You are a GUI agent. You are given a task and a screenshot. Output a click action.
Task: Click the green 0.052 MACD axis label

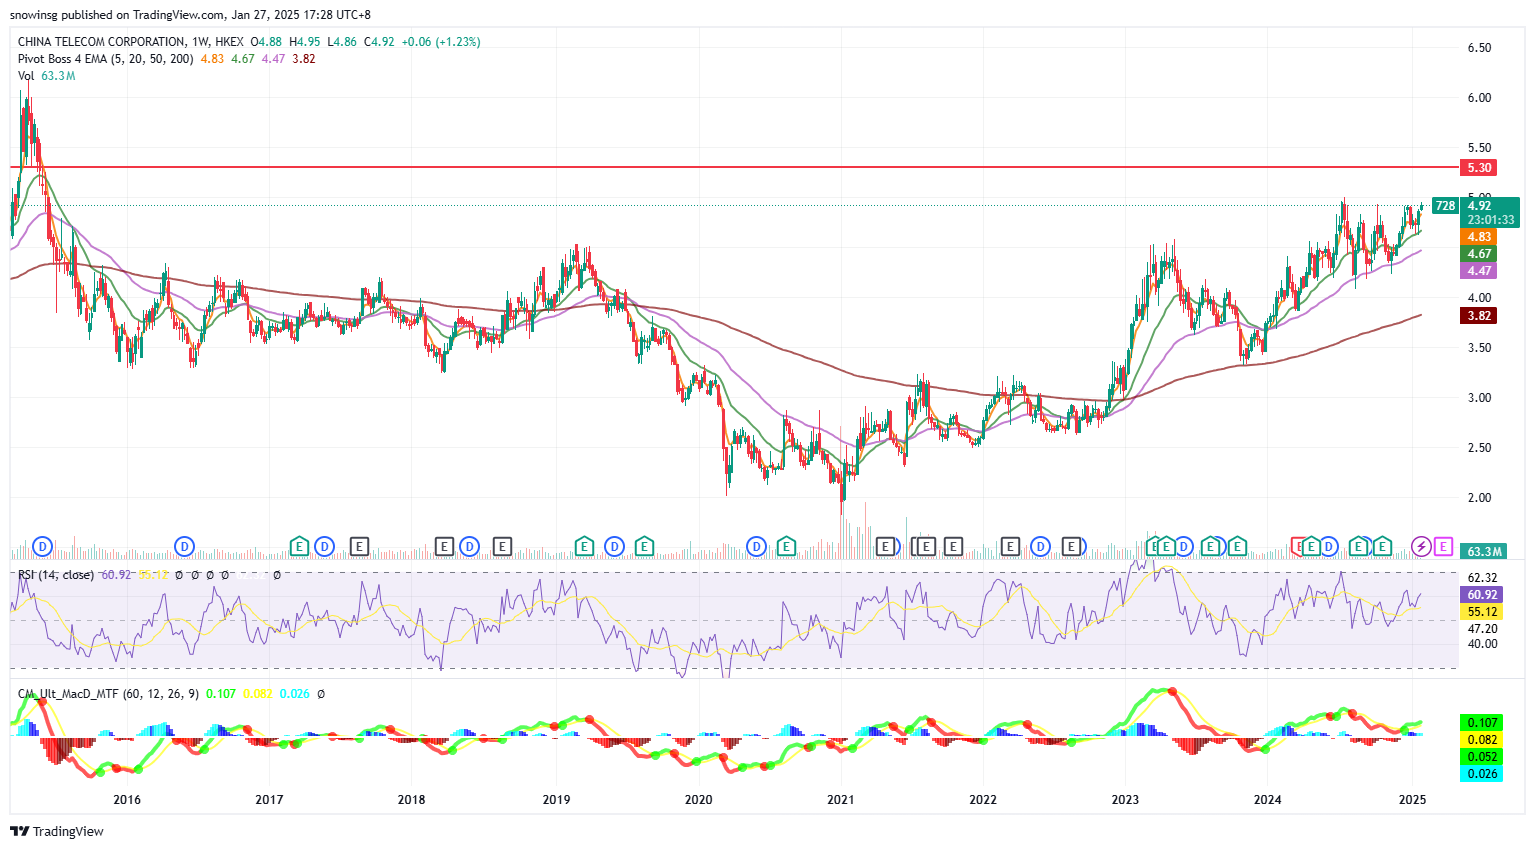(x=1481, y=757)
